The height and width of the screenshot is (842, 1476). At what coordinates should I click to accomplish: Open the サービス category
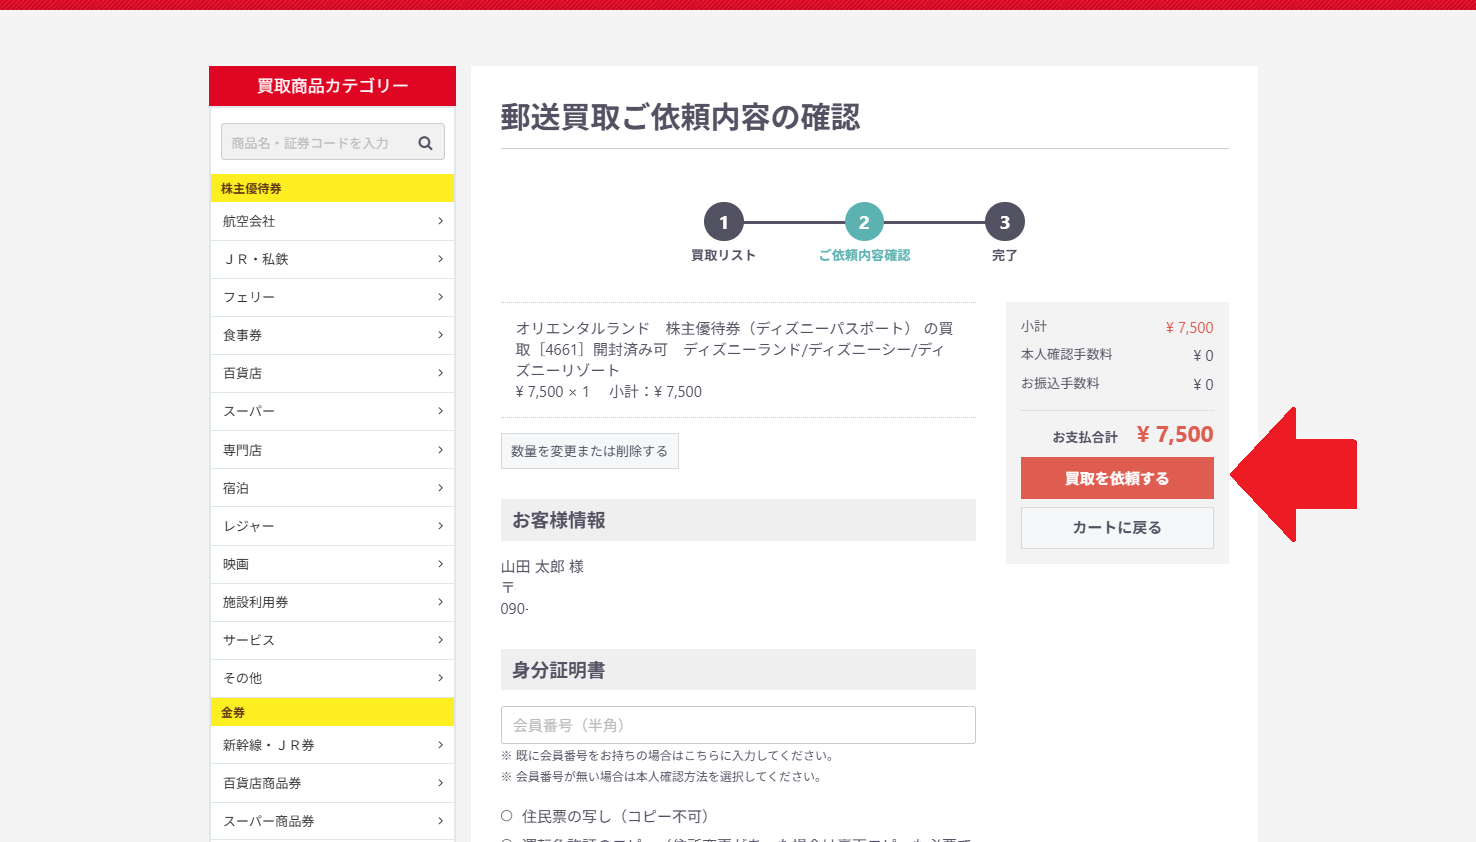[333, 640]
